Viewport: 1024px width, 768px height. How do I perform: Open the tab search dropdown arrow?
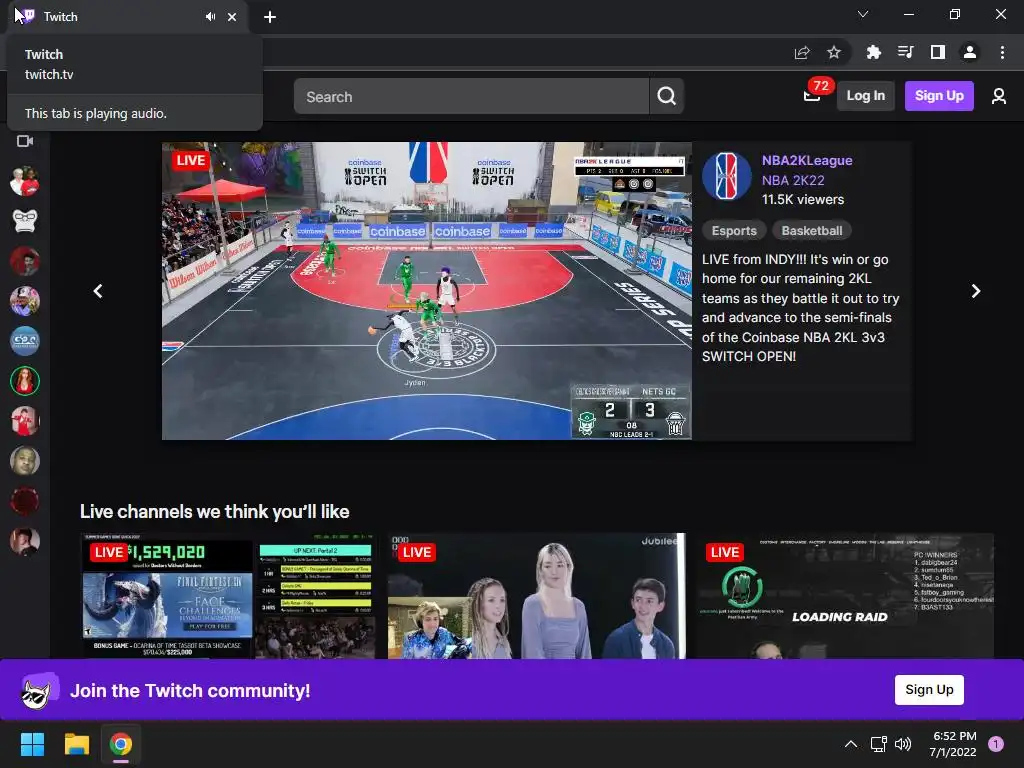click(x=863, y=14)
